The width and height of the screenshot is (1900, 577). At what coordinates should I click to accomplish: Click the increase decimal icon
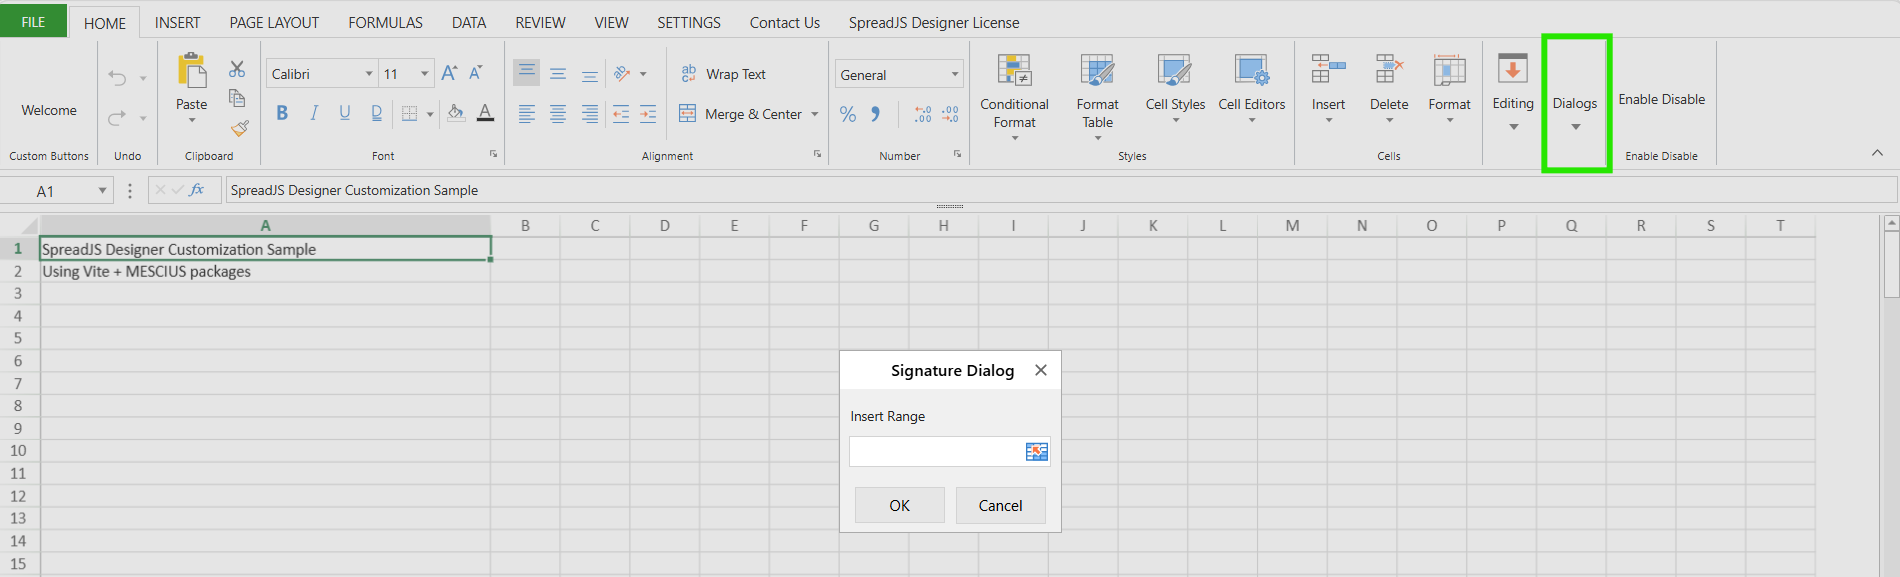point(923,114)
